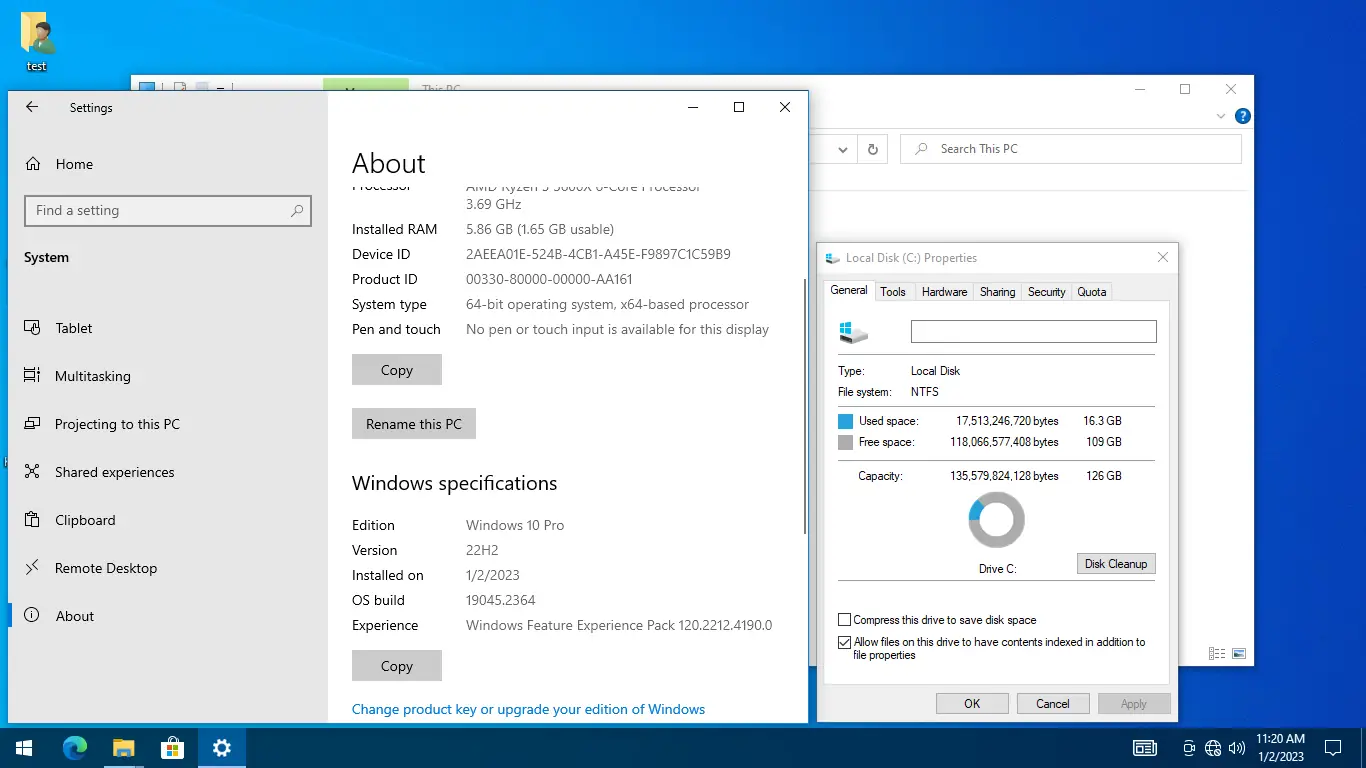The height and width of the screenshot is (768, 1366).
Task: Uncheck allow files to have contents indexed
Action: 844,642
